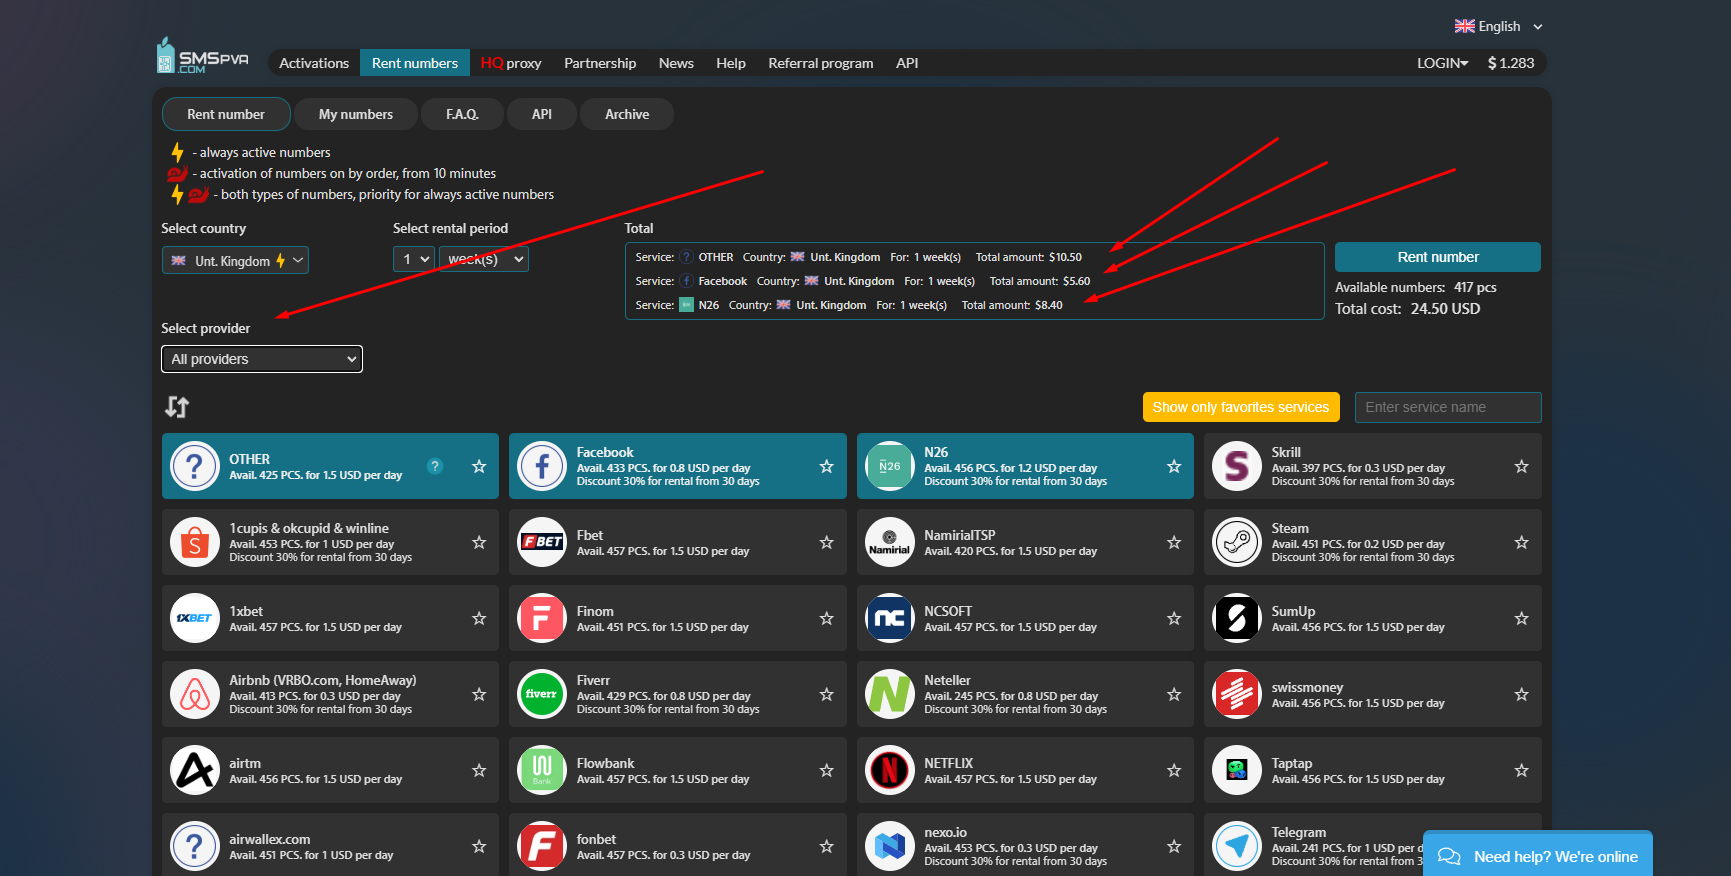This screenshot has height=876, width=1731.
Task: Click the teal Rent number button
Action: 1438,257
